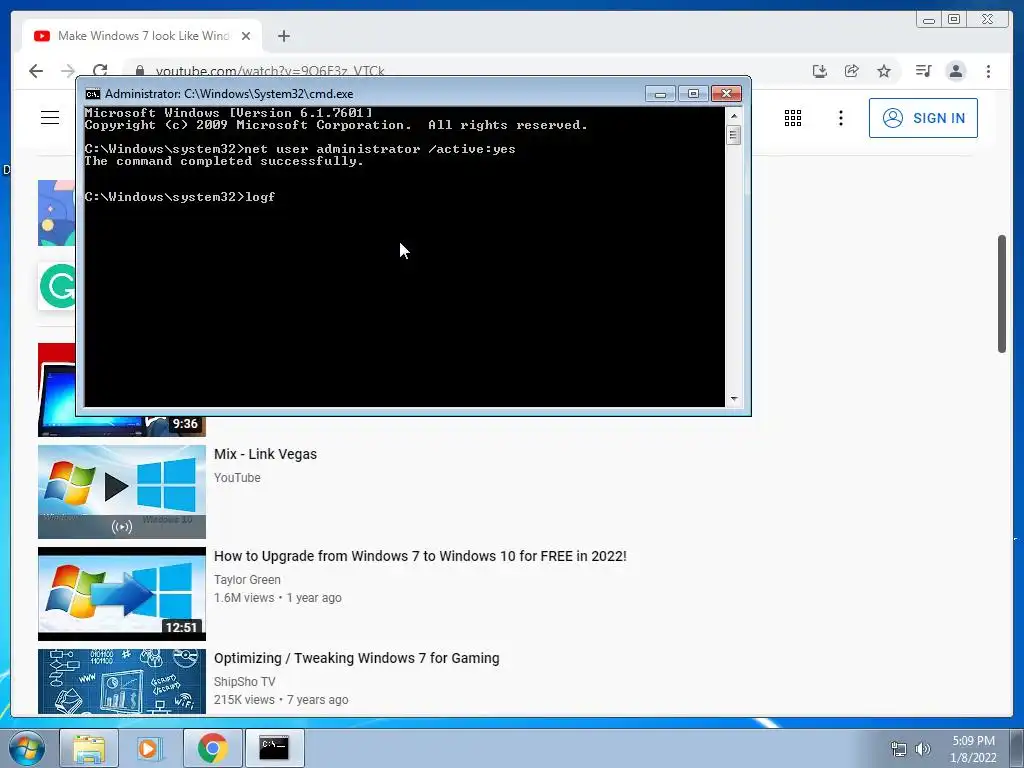The width and height of the screenshot is (1024, 768).
Task: Open the install app icon in Chrome toolbar
Action: pos(820,71)
